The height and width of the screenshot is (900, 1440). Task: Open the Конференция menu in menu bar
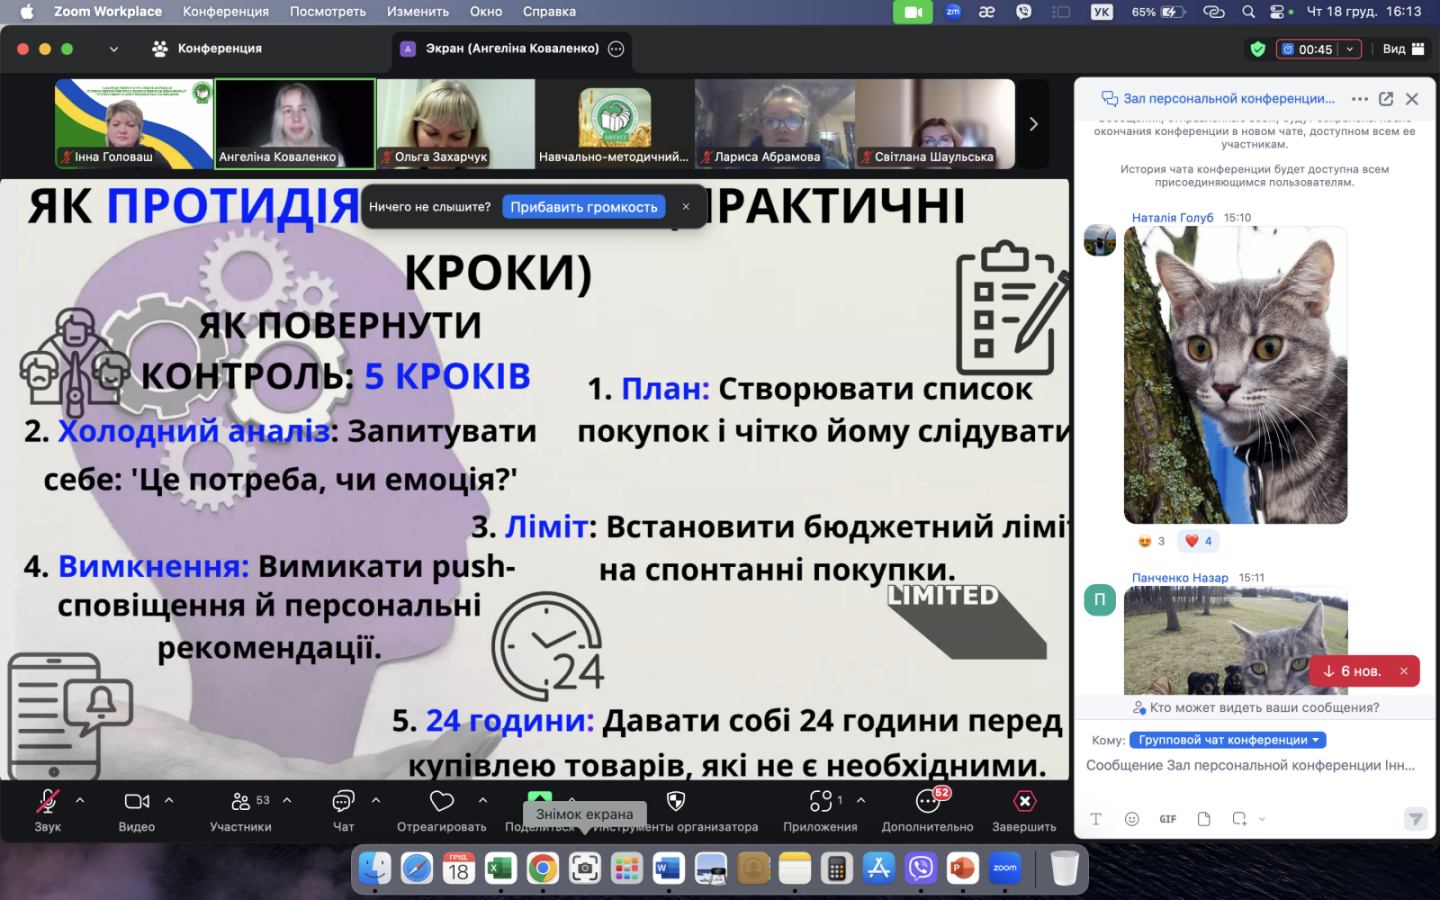(x=225, y=12)
